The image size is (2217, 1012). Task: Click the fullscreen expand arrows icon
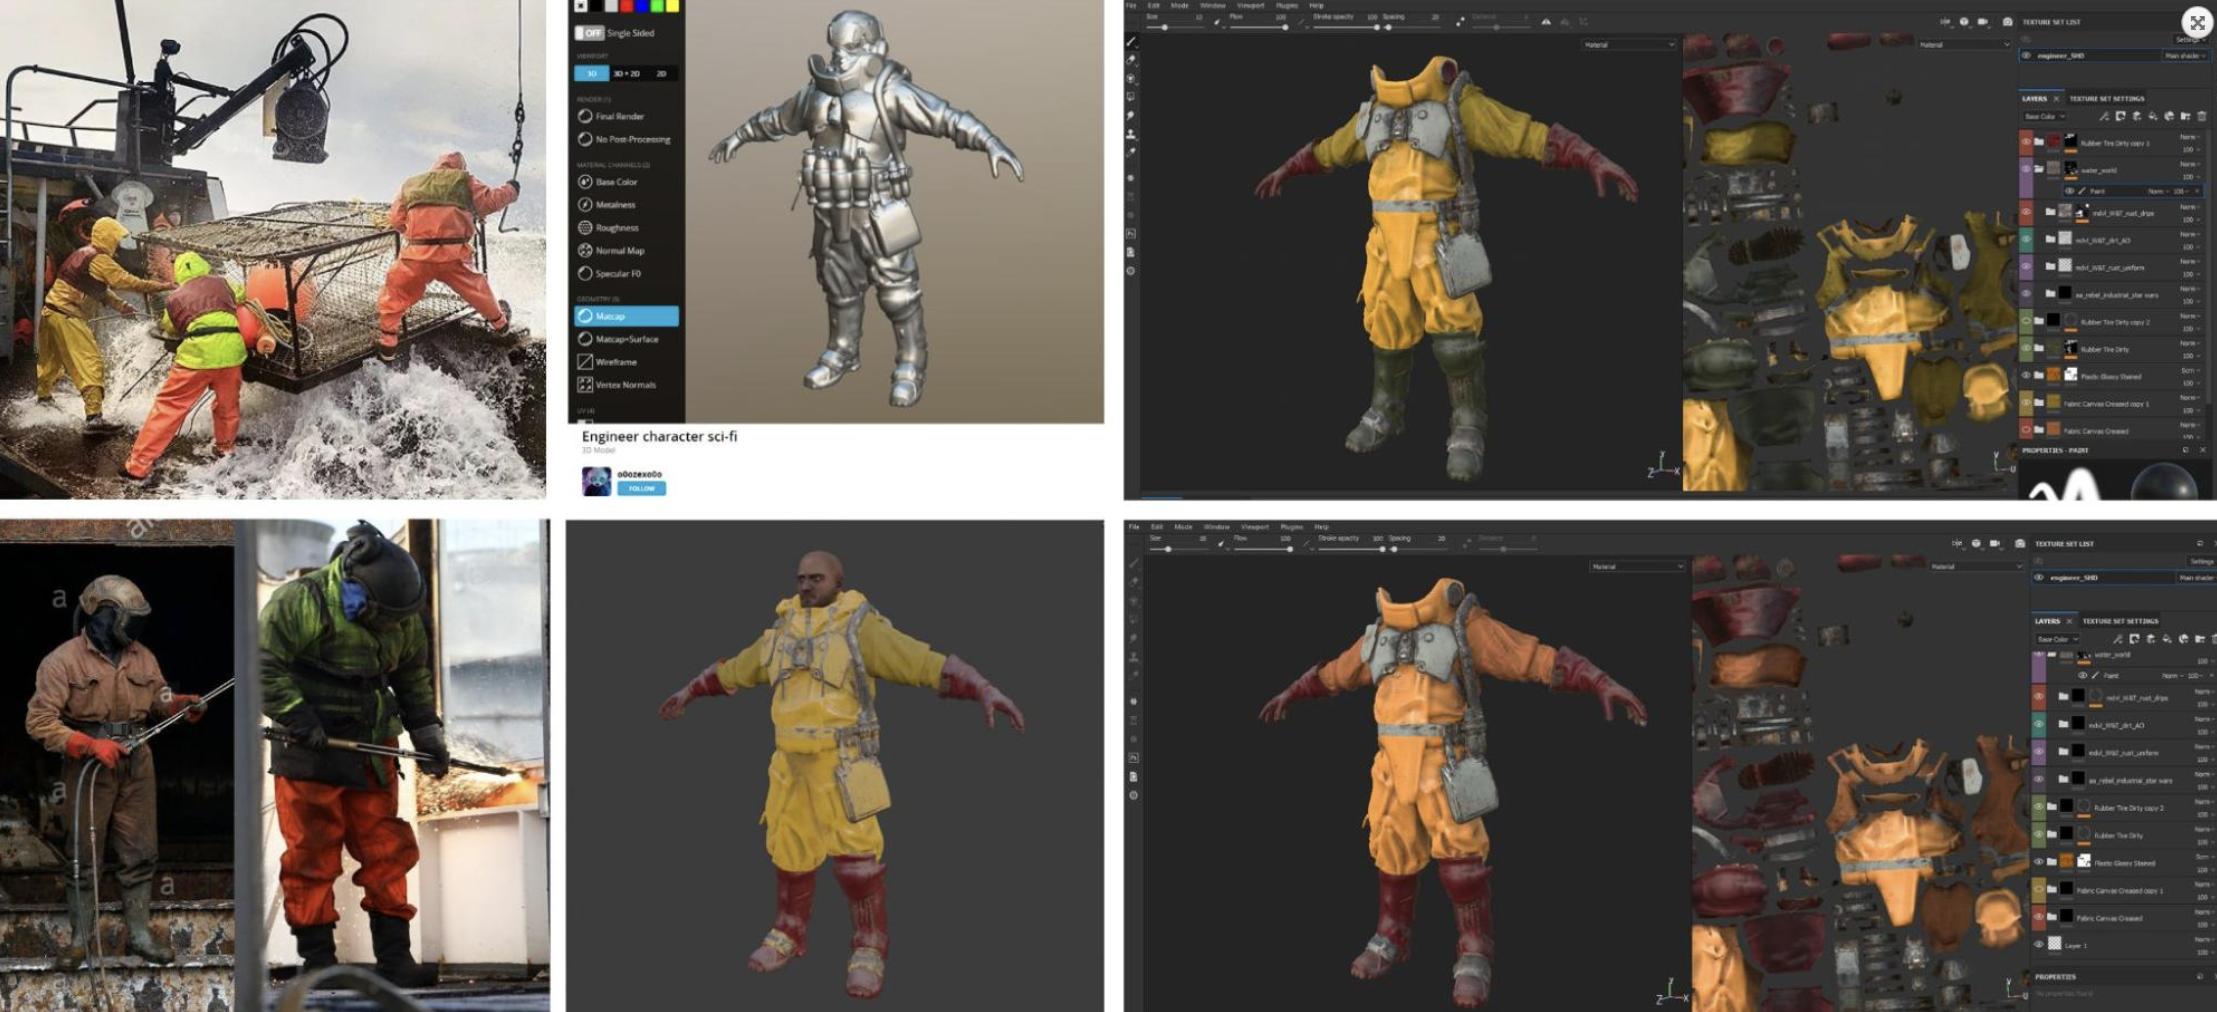(2197, 22)
